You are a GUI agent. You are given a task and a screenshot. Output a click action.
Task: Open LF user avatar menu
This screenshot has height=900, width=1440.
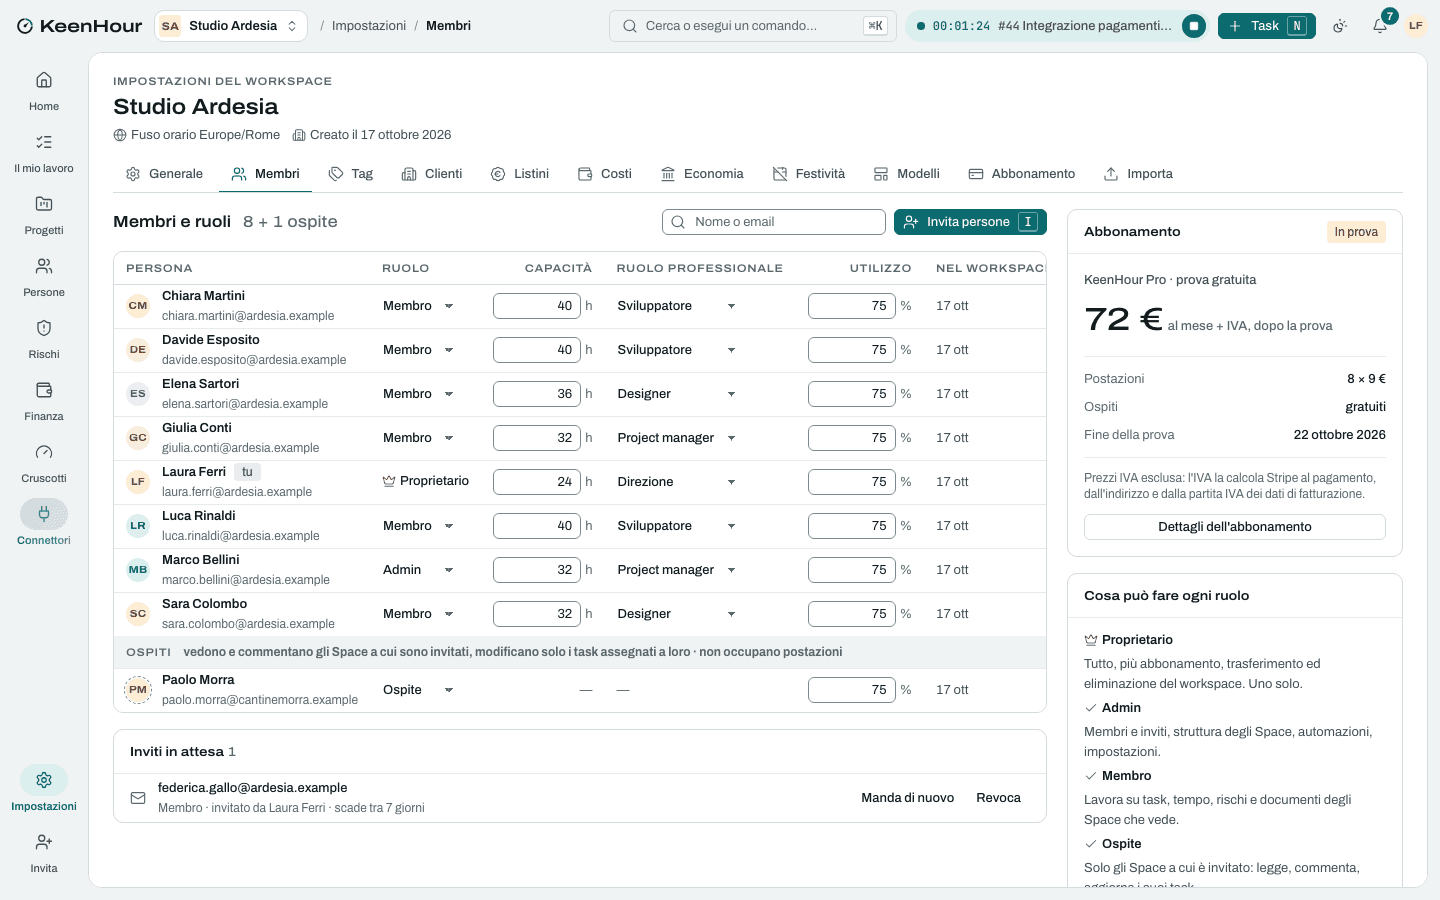[x=1416, y=26]
